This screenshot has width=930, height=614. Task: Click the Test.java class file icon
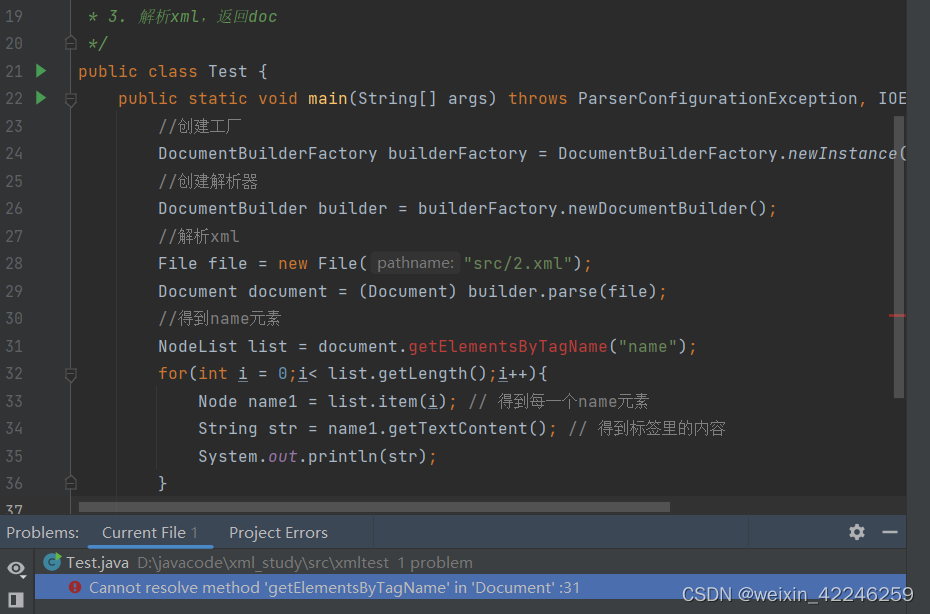coord(52,562)
